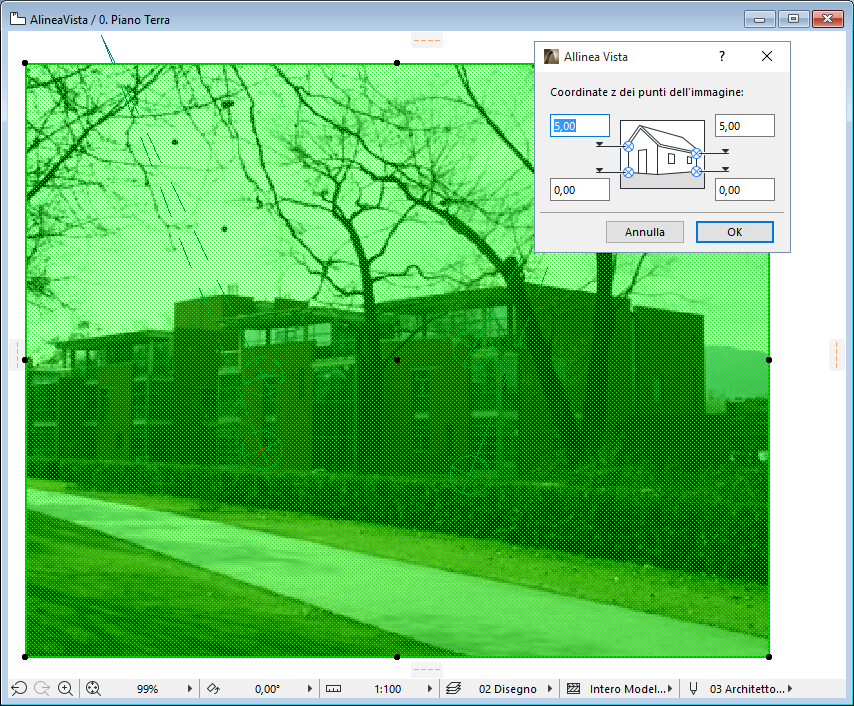854x706 pixels.
Task: Click the fit in window icon
Action: (x=93, y=689)
